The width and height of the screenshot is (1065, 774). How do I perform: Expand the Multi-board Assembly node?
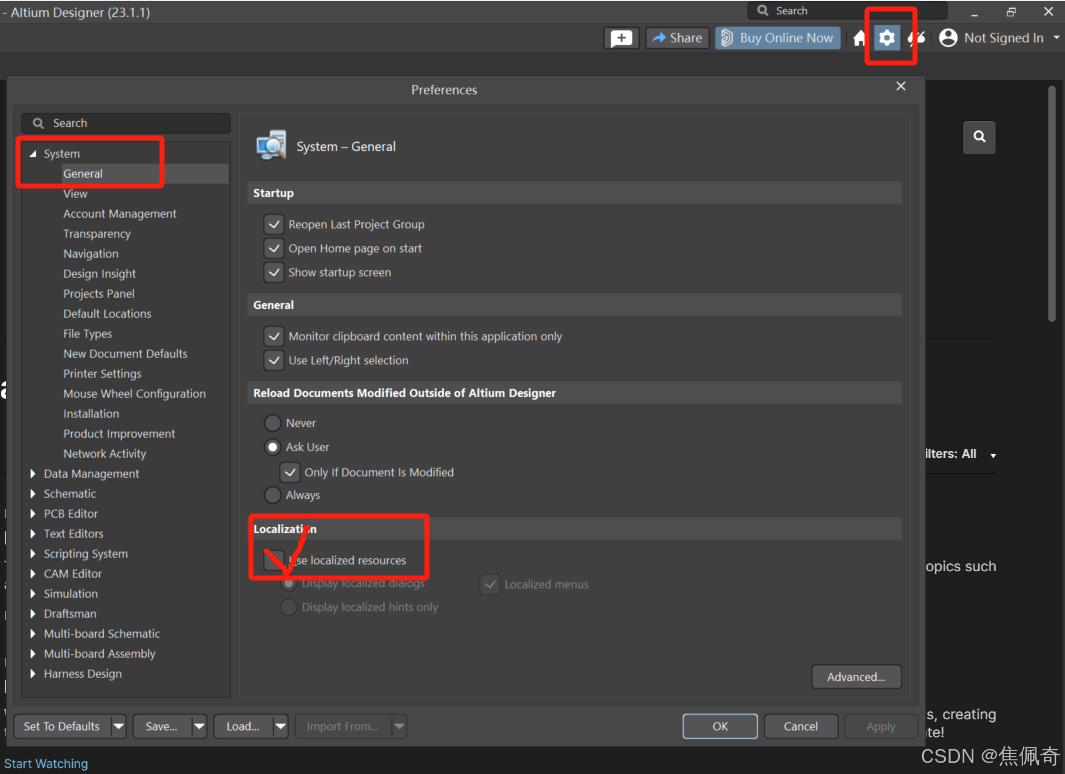[x=33, y=654]
